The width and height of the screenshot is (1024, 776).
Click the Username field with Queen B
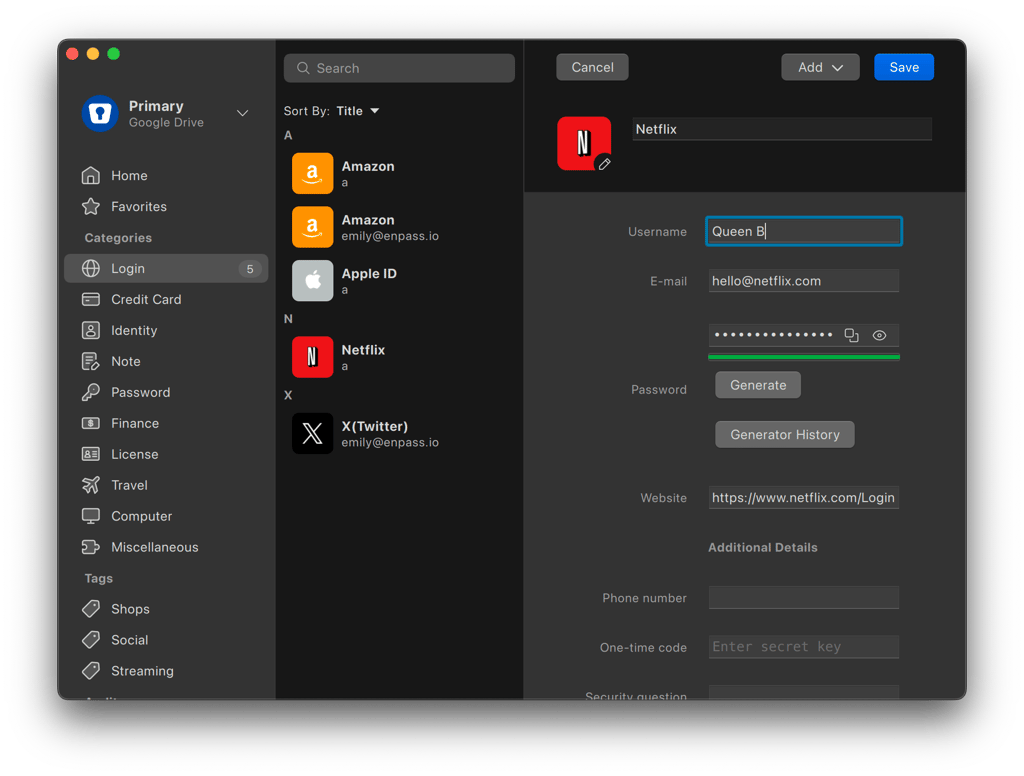click(804, 231)
